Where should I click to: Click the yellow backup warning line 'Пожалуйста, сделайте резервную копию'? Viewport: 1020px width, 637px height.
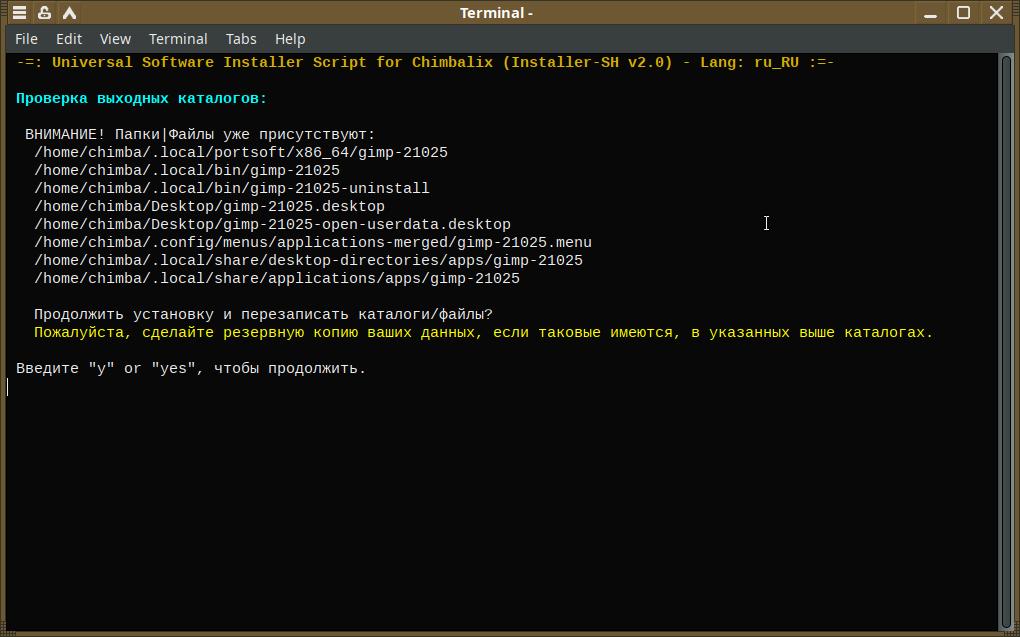coord(483,332)
